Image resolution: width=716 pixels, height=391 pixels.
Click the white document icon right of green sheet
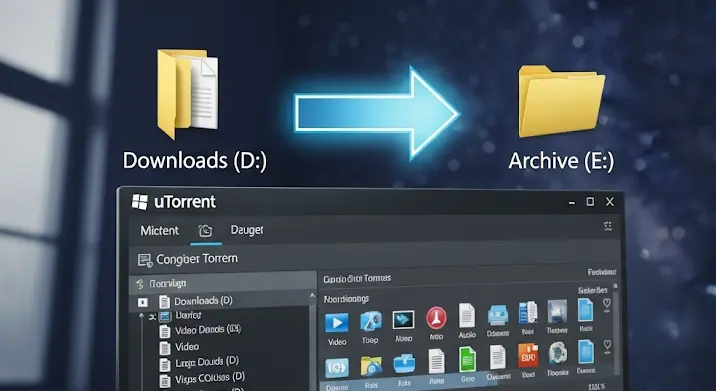click(498, 358)
